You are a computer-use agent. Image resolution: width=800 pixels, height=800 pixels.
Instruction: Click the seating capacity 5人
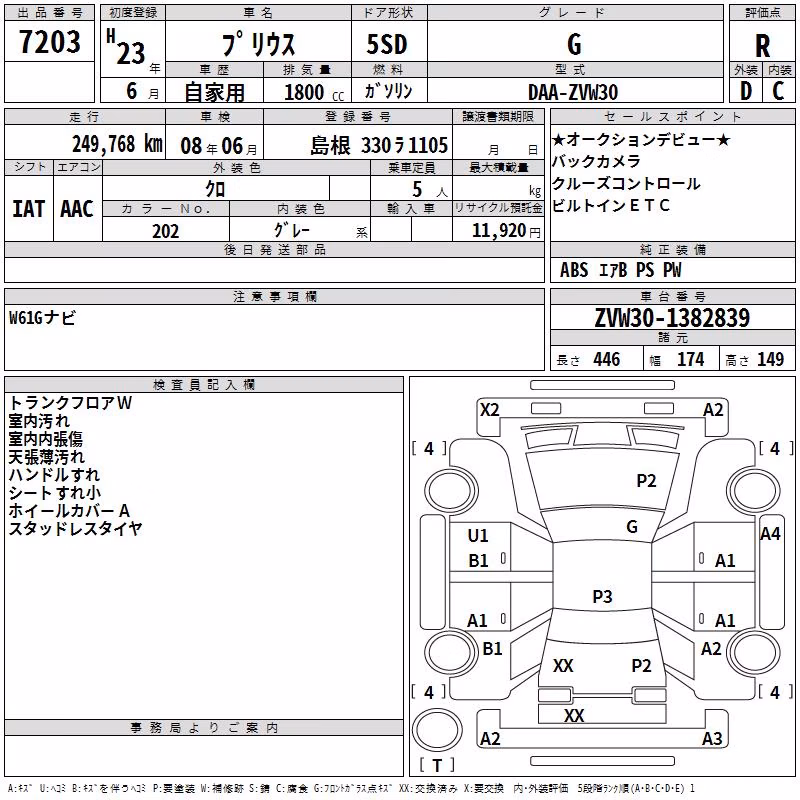point(430,189)
